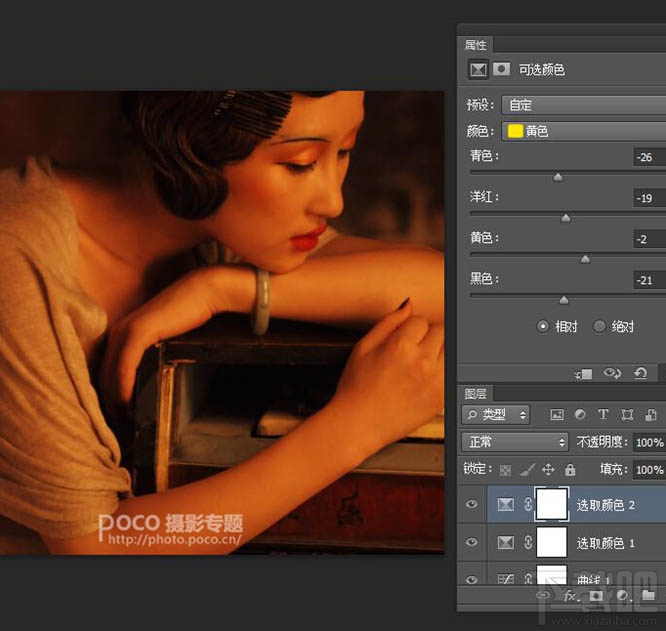Click the Selective Color adjustment icon in Properties

click(478, 70)
